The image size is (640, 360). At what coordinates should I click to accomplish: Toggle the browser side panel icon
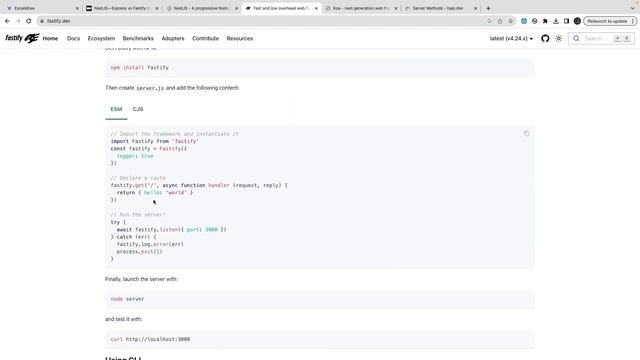[x=567, y=21]
